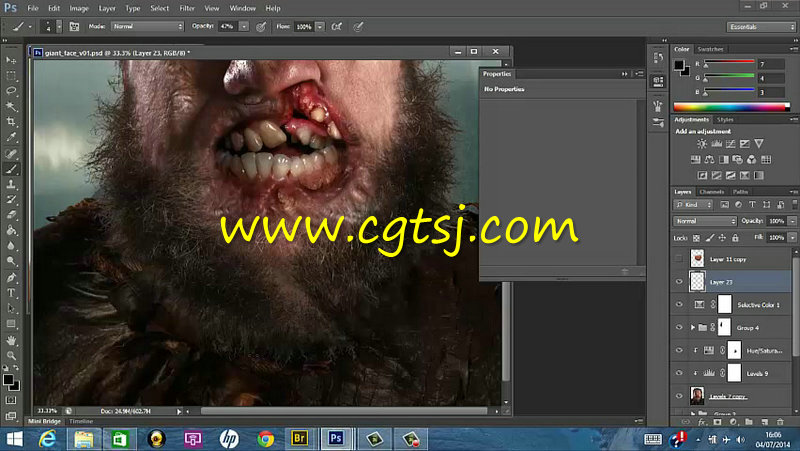Viewport: 800px width, 451px height.
Task: Add a Brightness/Contrast adjustment
Action: click(x=702, y=144)
